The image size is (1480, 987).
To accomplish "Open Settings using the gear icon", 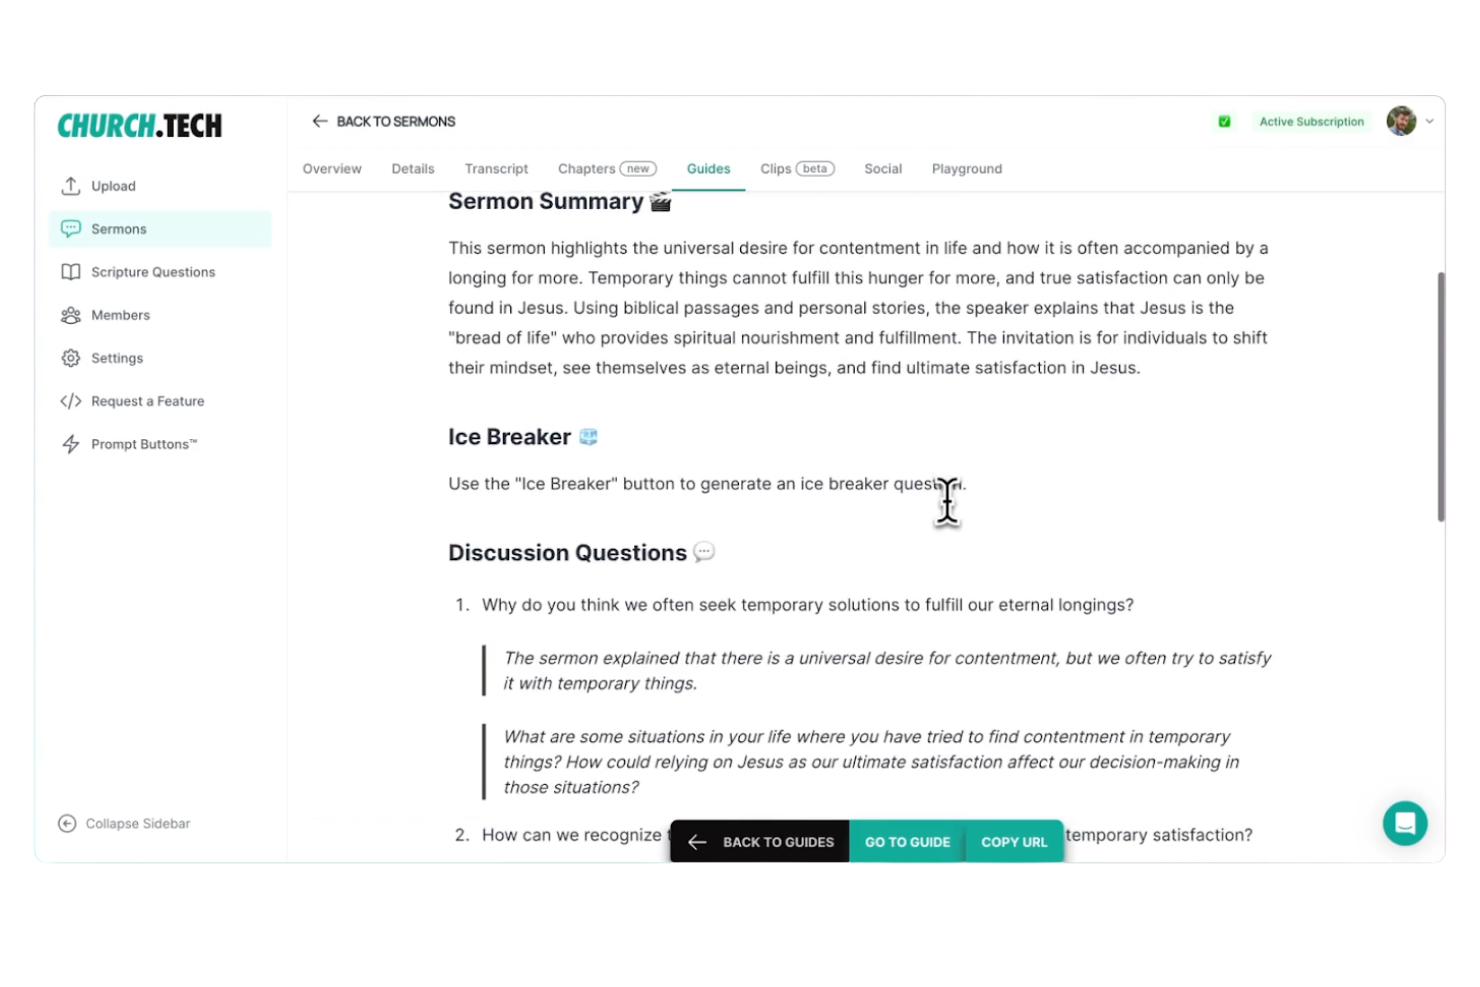I will click(x=70, y=358).
